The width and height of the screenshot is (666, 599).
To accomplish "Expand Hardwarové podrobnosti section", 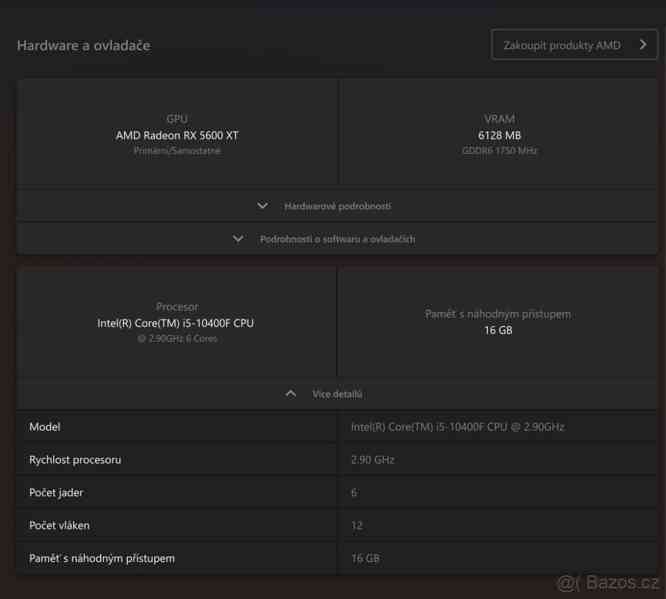I will coord(337,206).
